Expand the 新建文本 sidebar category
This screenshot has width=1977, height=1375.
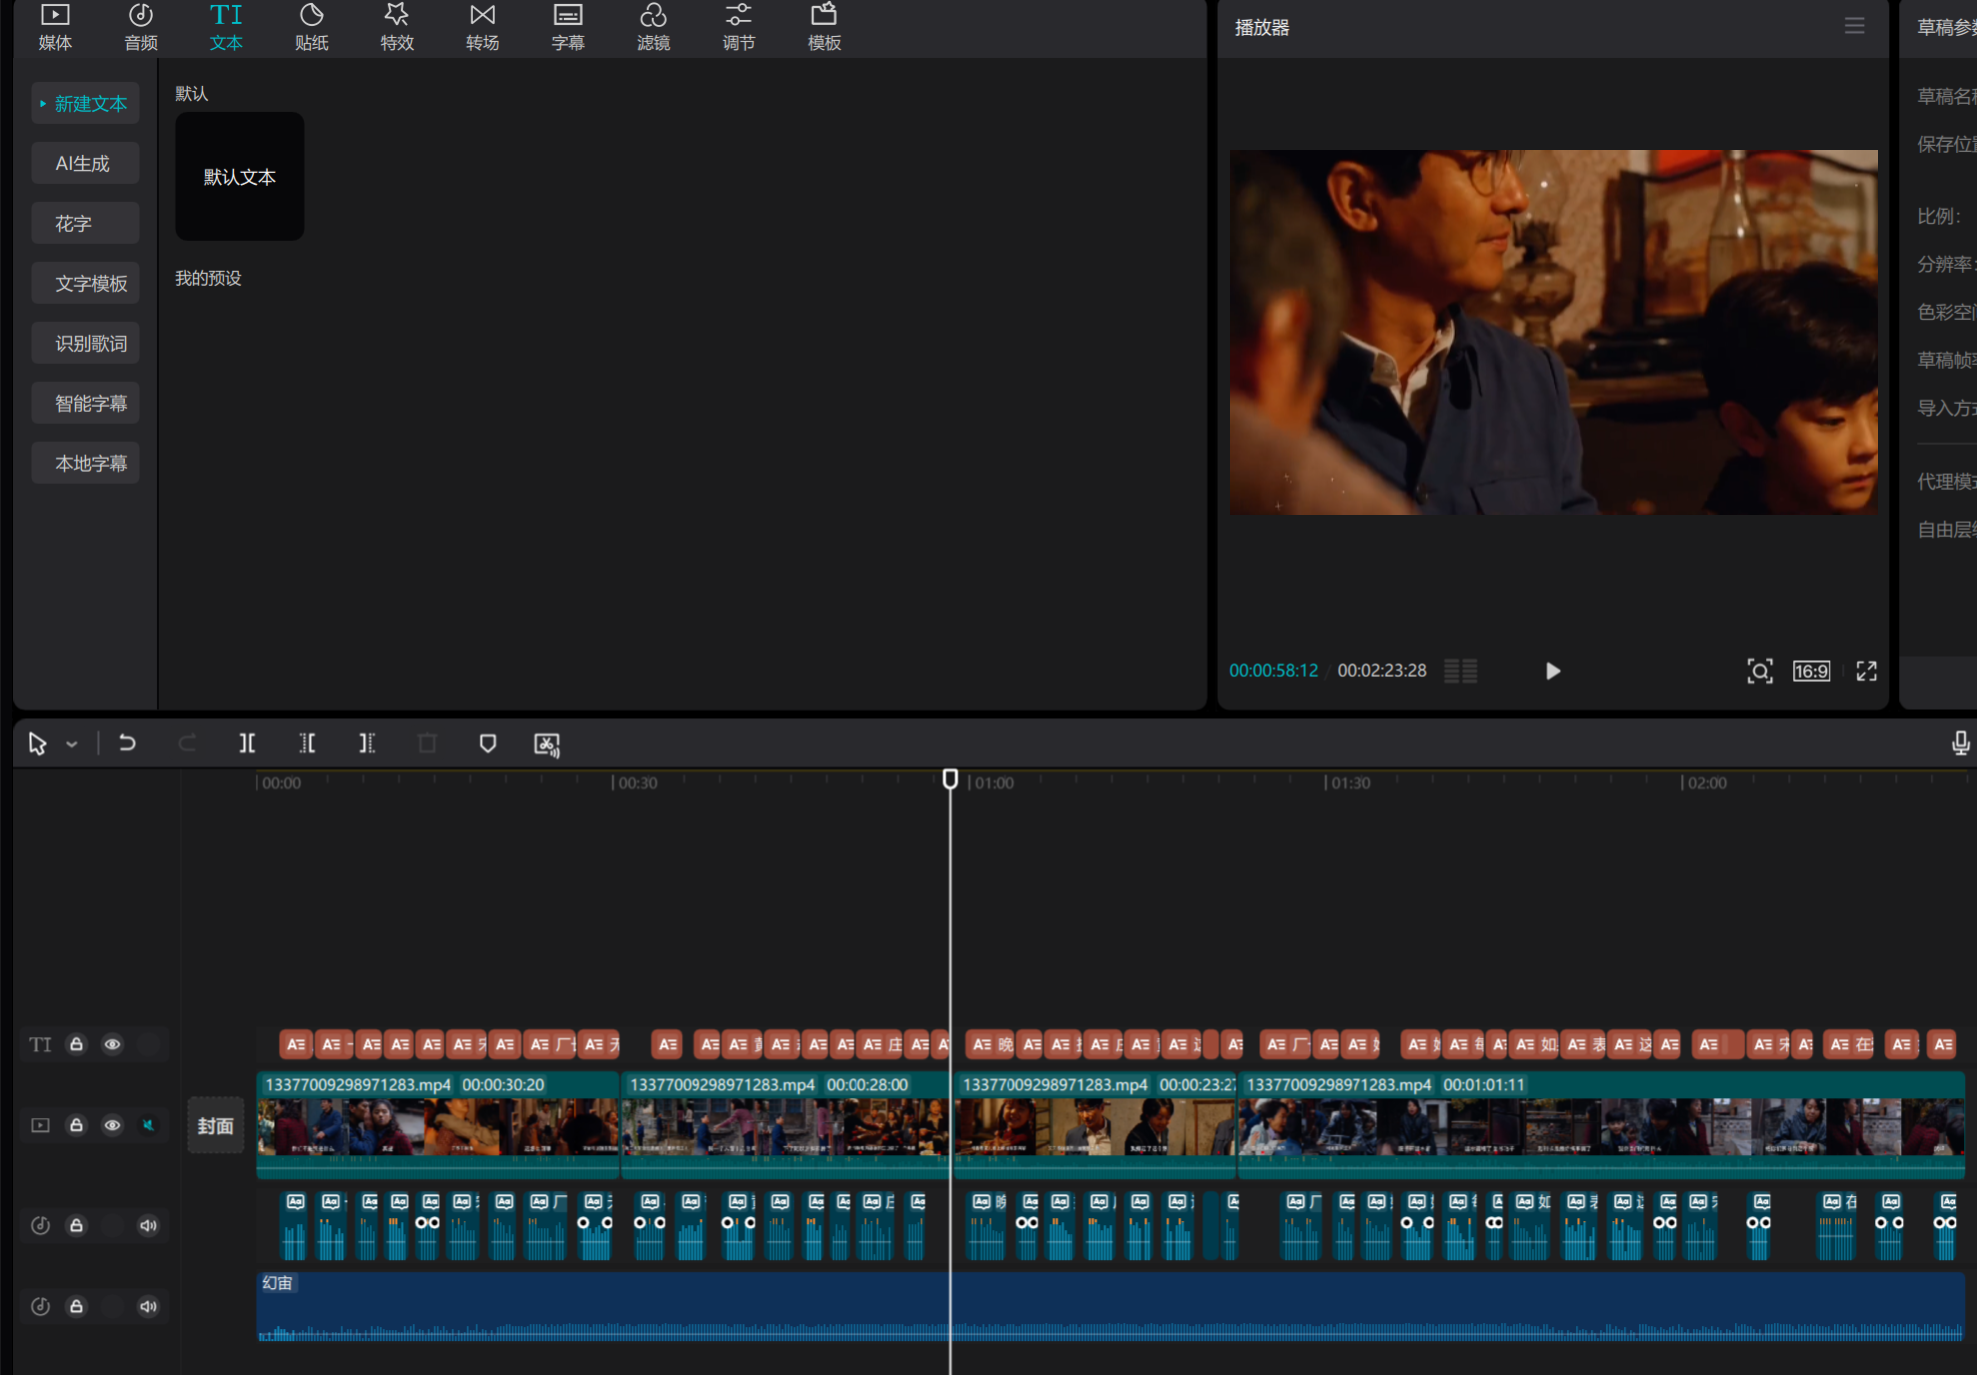(85, 104)
